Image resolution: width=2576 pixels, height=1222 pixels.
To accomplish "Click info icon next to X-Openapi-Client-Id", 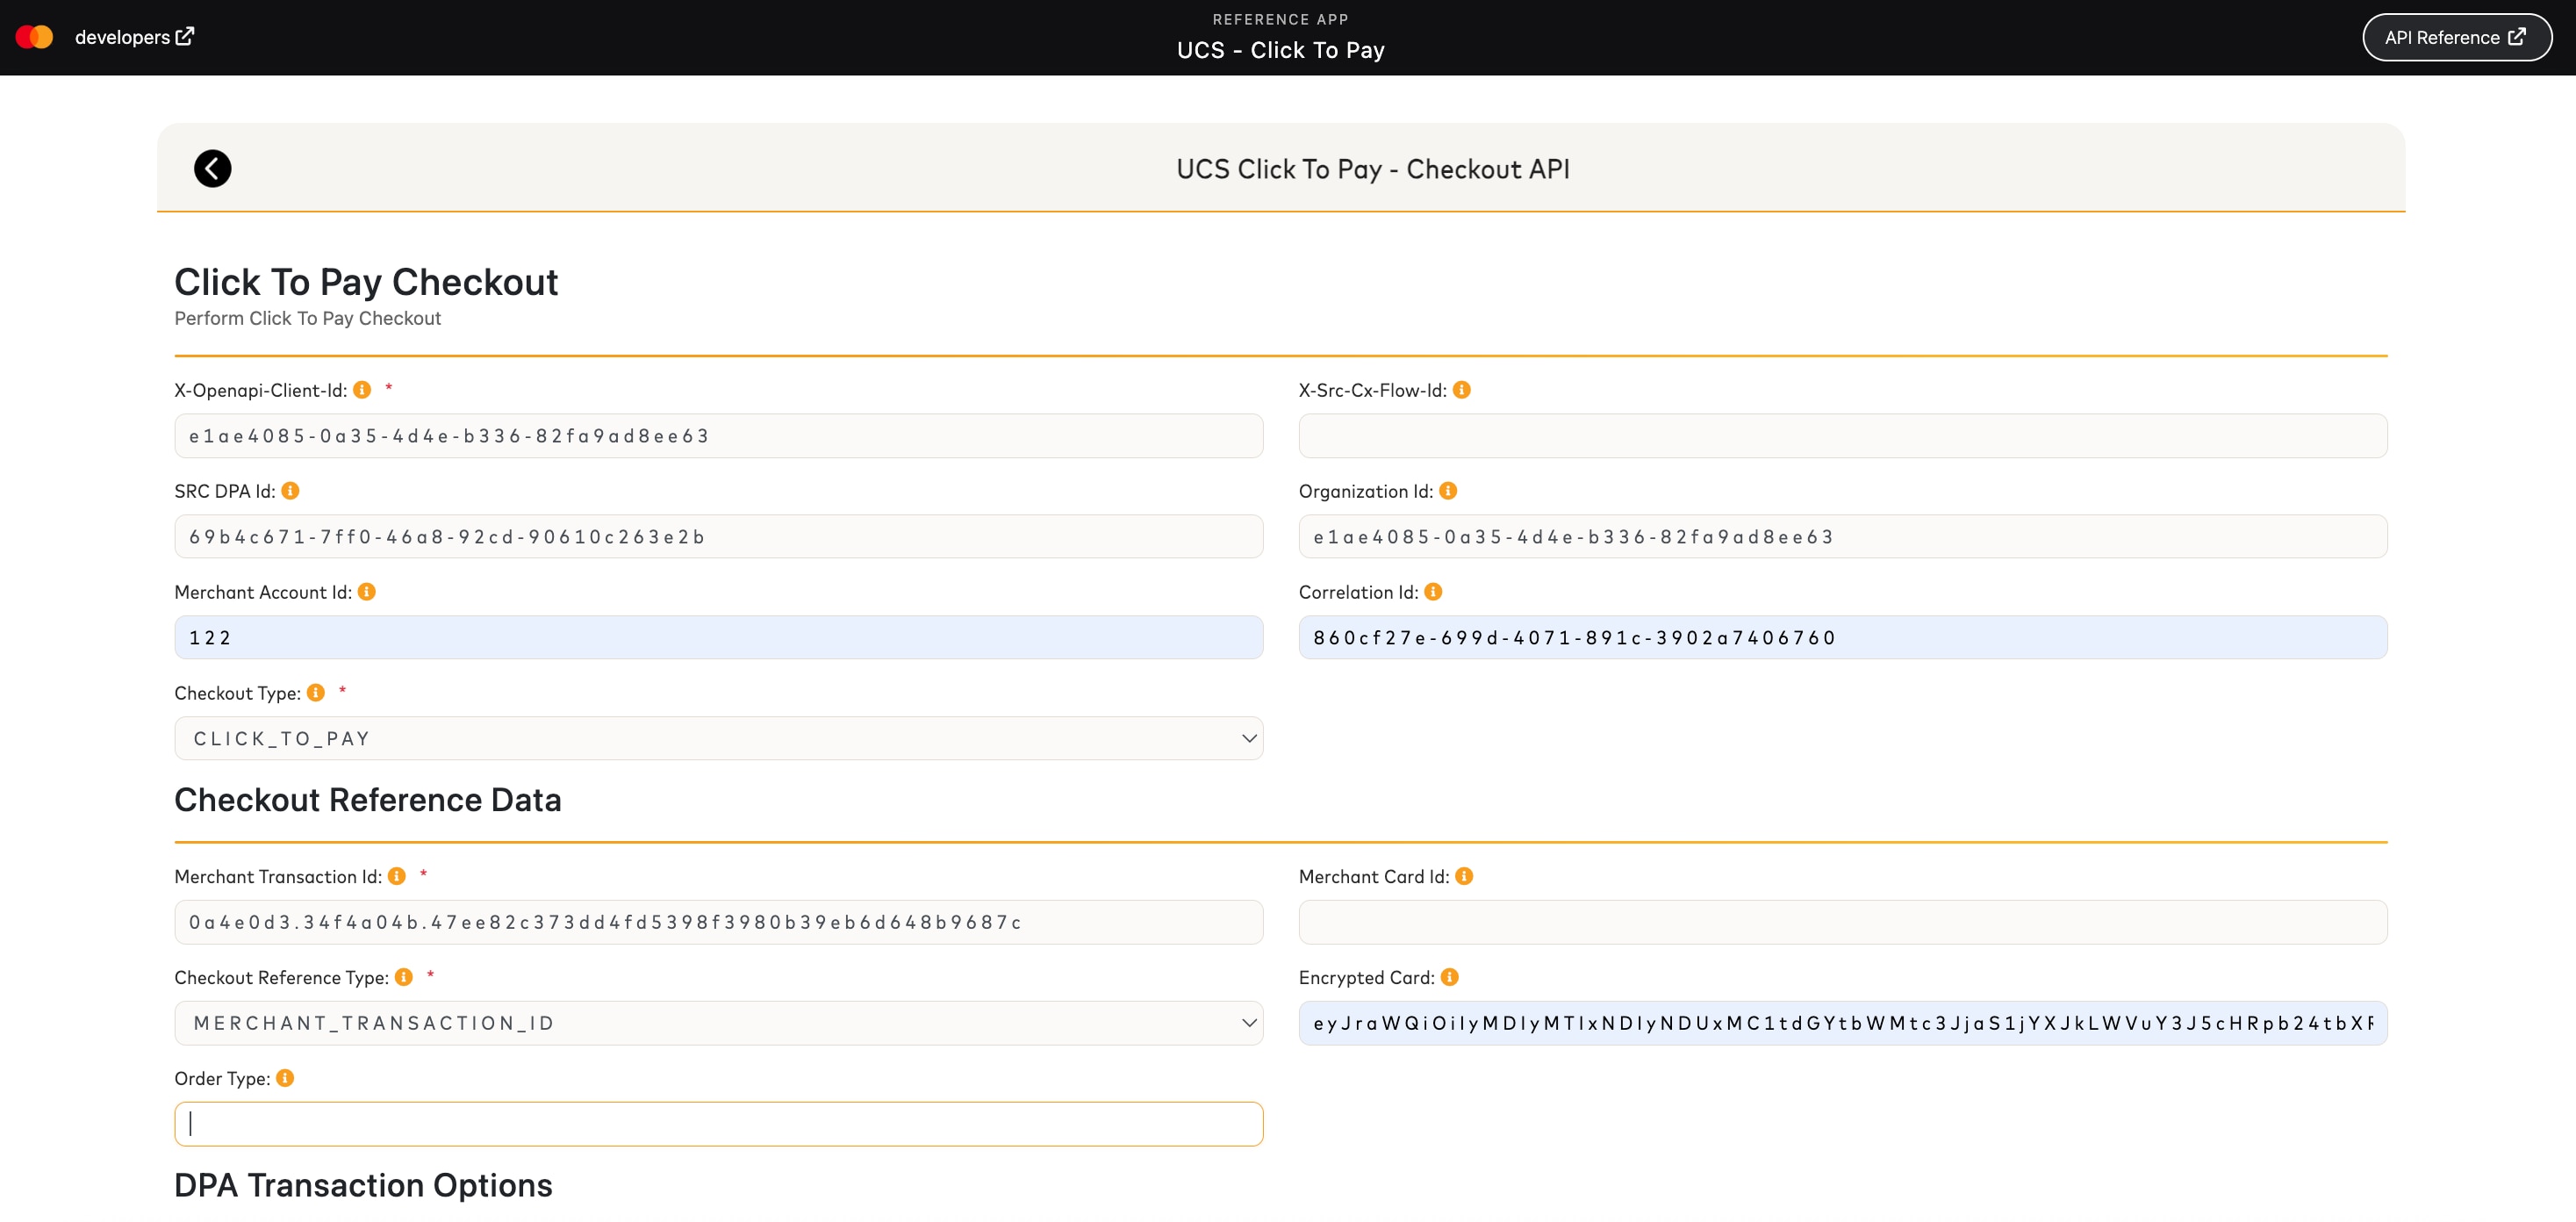I will tap(362, 389).
